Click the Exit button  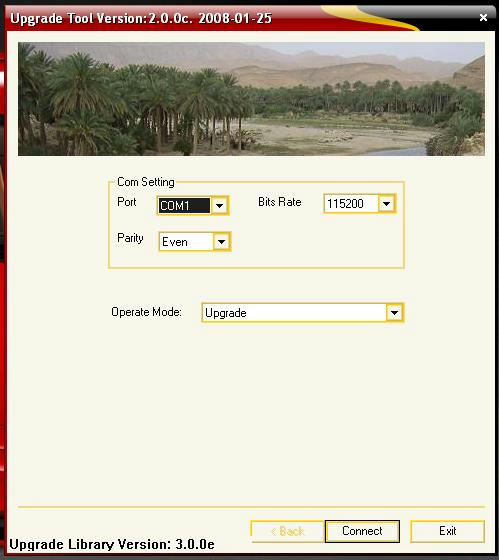pos(448,531)
